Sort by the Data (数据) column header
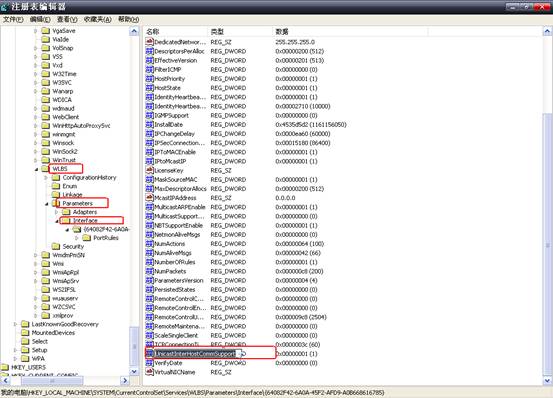The height and width of the screenshot is (398, 553). (x=351, y=32)
